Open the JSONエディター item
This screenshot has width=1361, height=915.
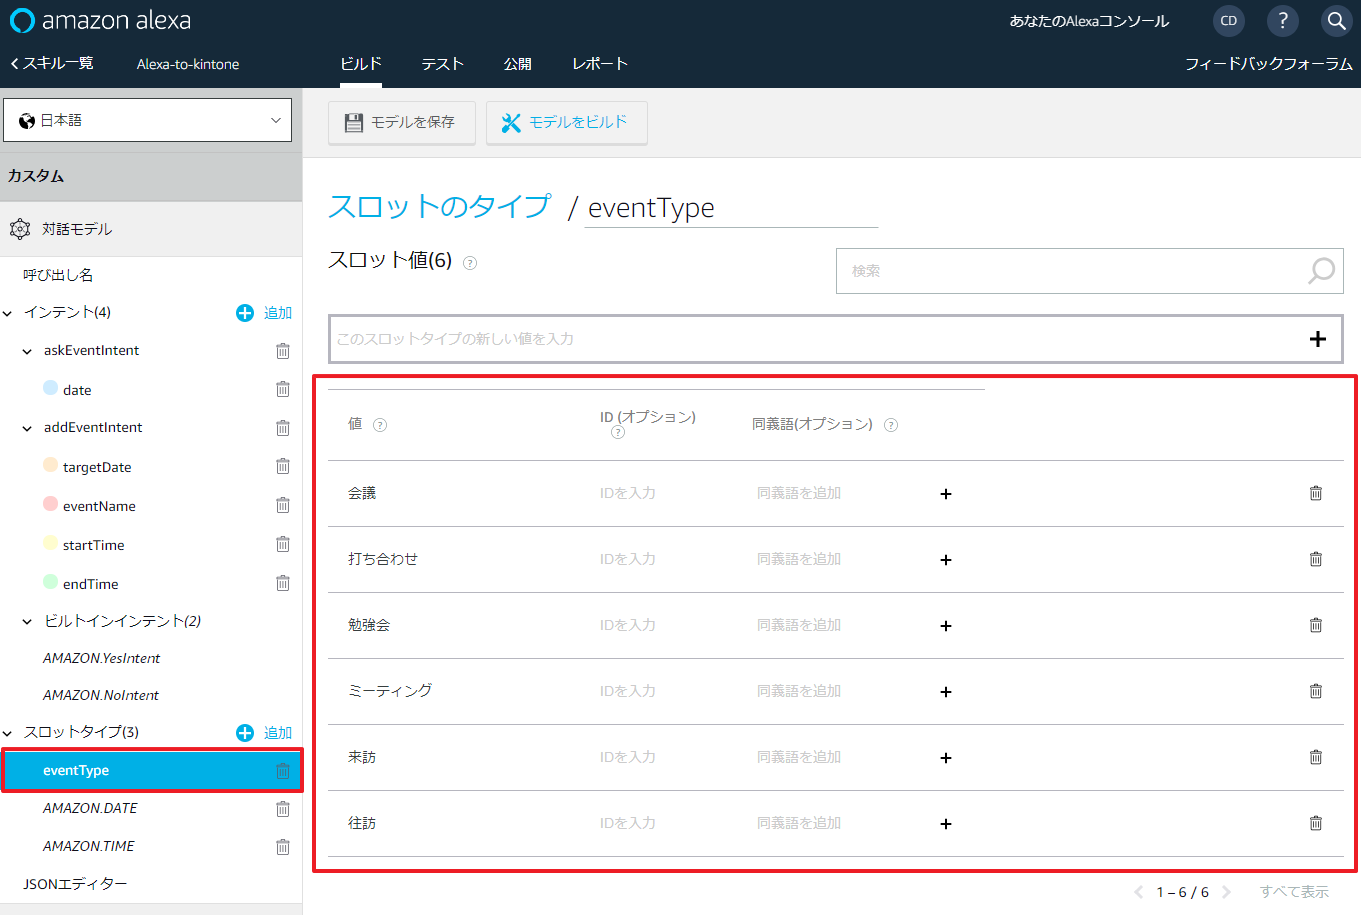75,884
